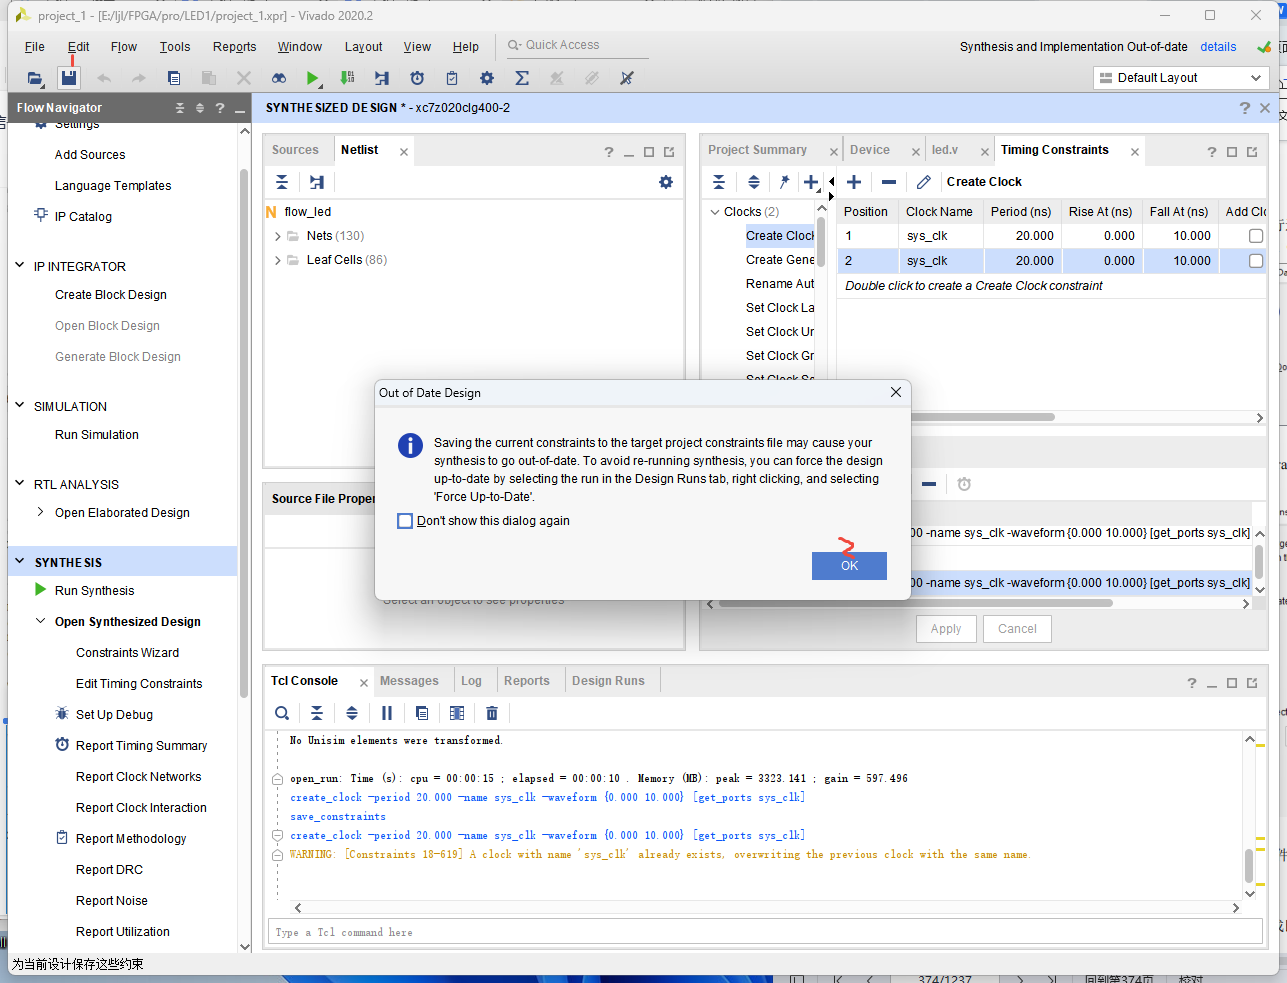Collapse the IP INTEGRATOR section
Image resolution: width=1287 pixels, height=983 pixels.
(20, 266)
